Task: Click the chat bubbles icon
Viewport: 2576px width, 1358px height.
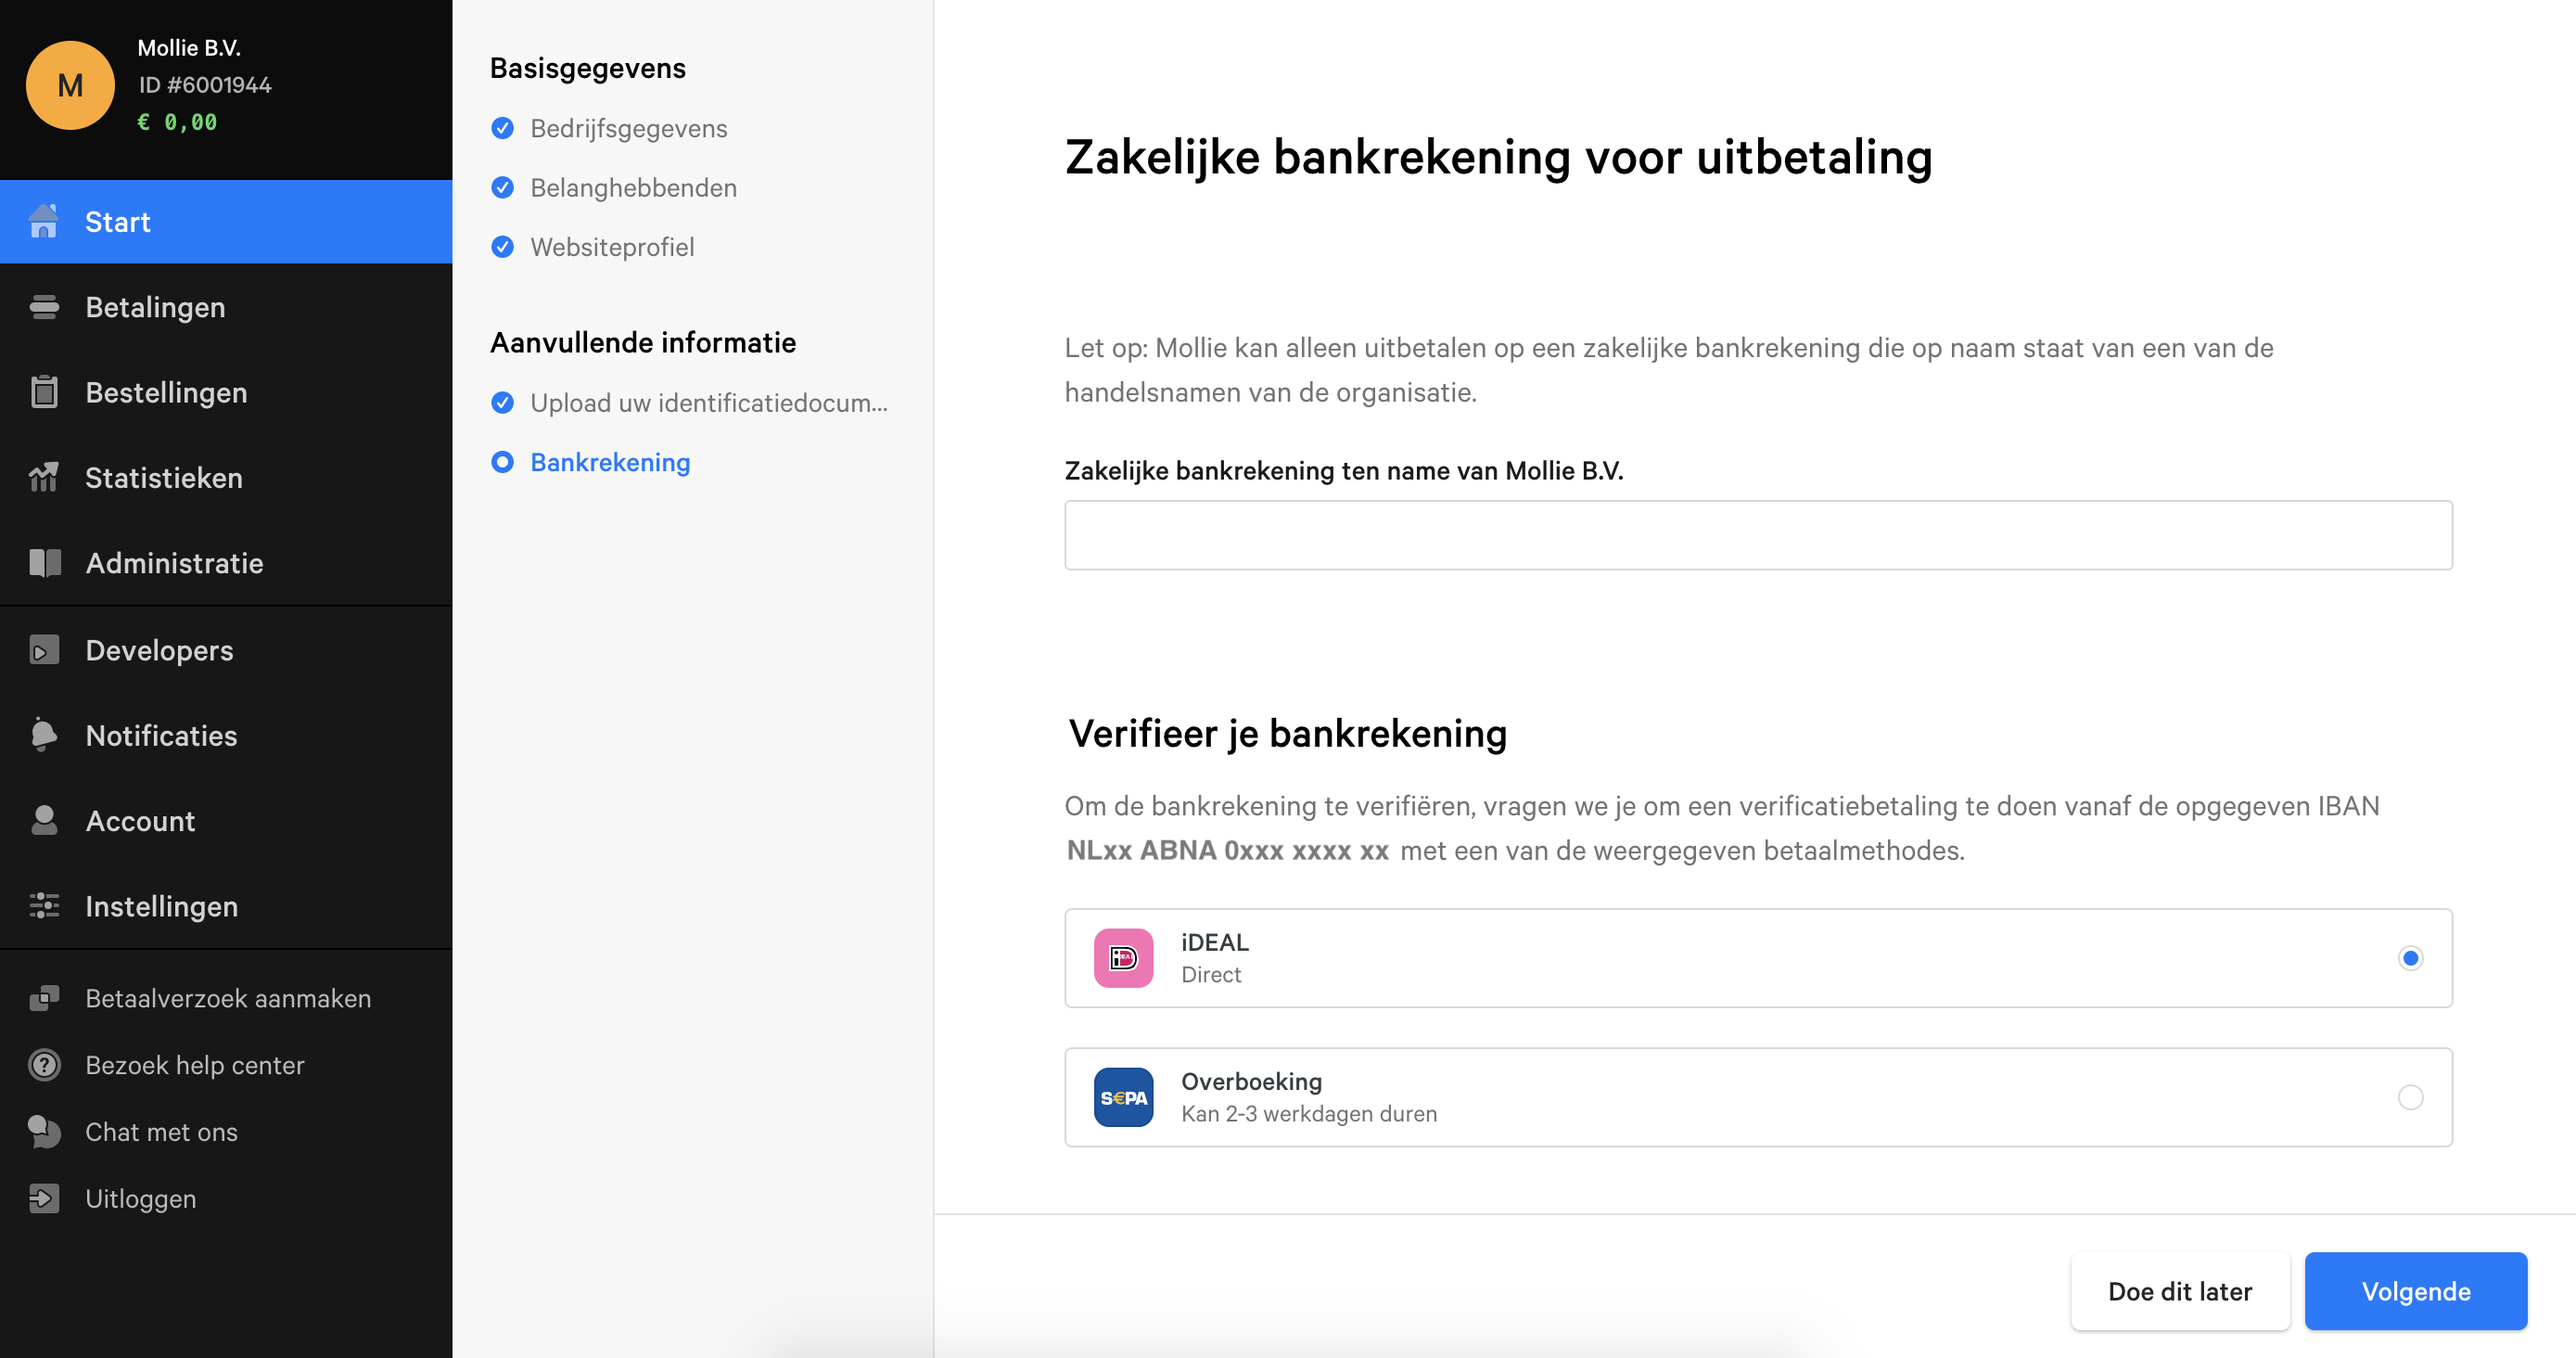Action: pos(44,1132)
